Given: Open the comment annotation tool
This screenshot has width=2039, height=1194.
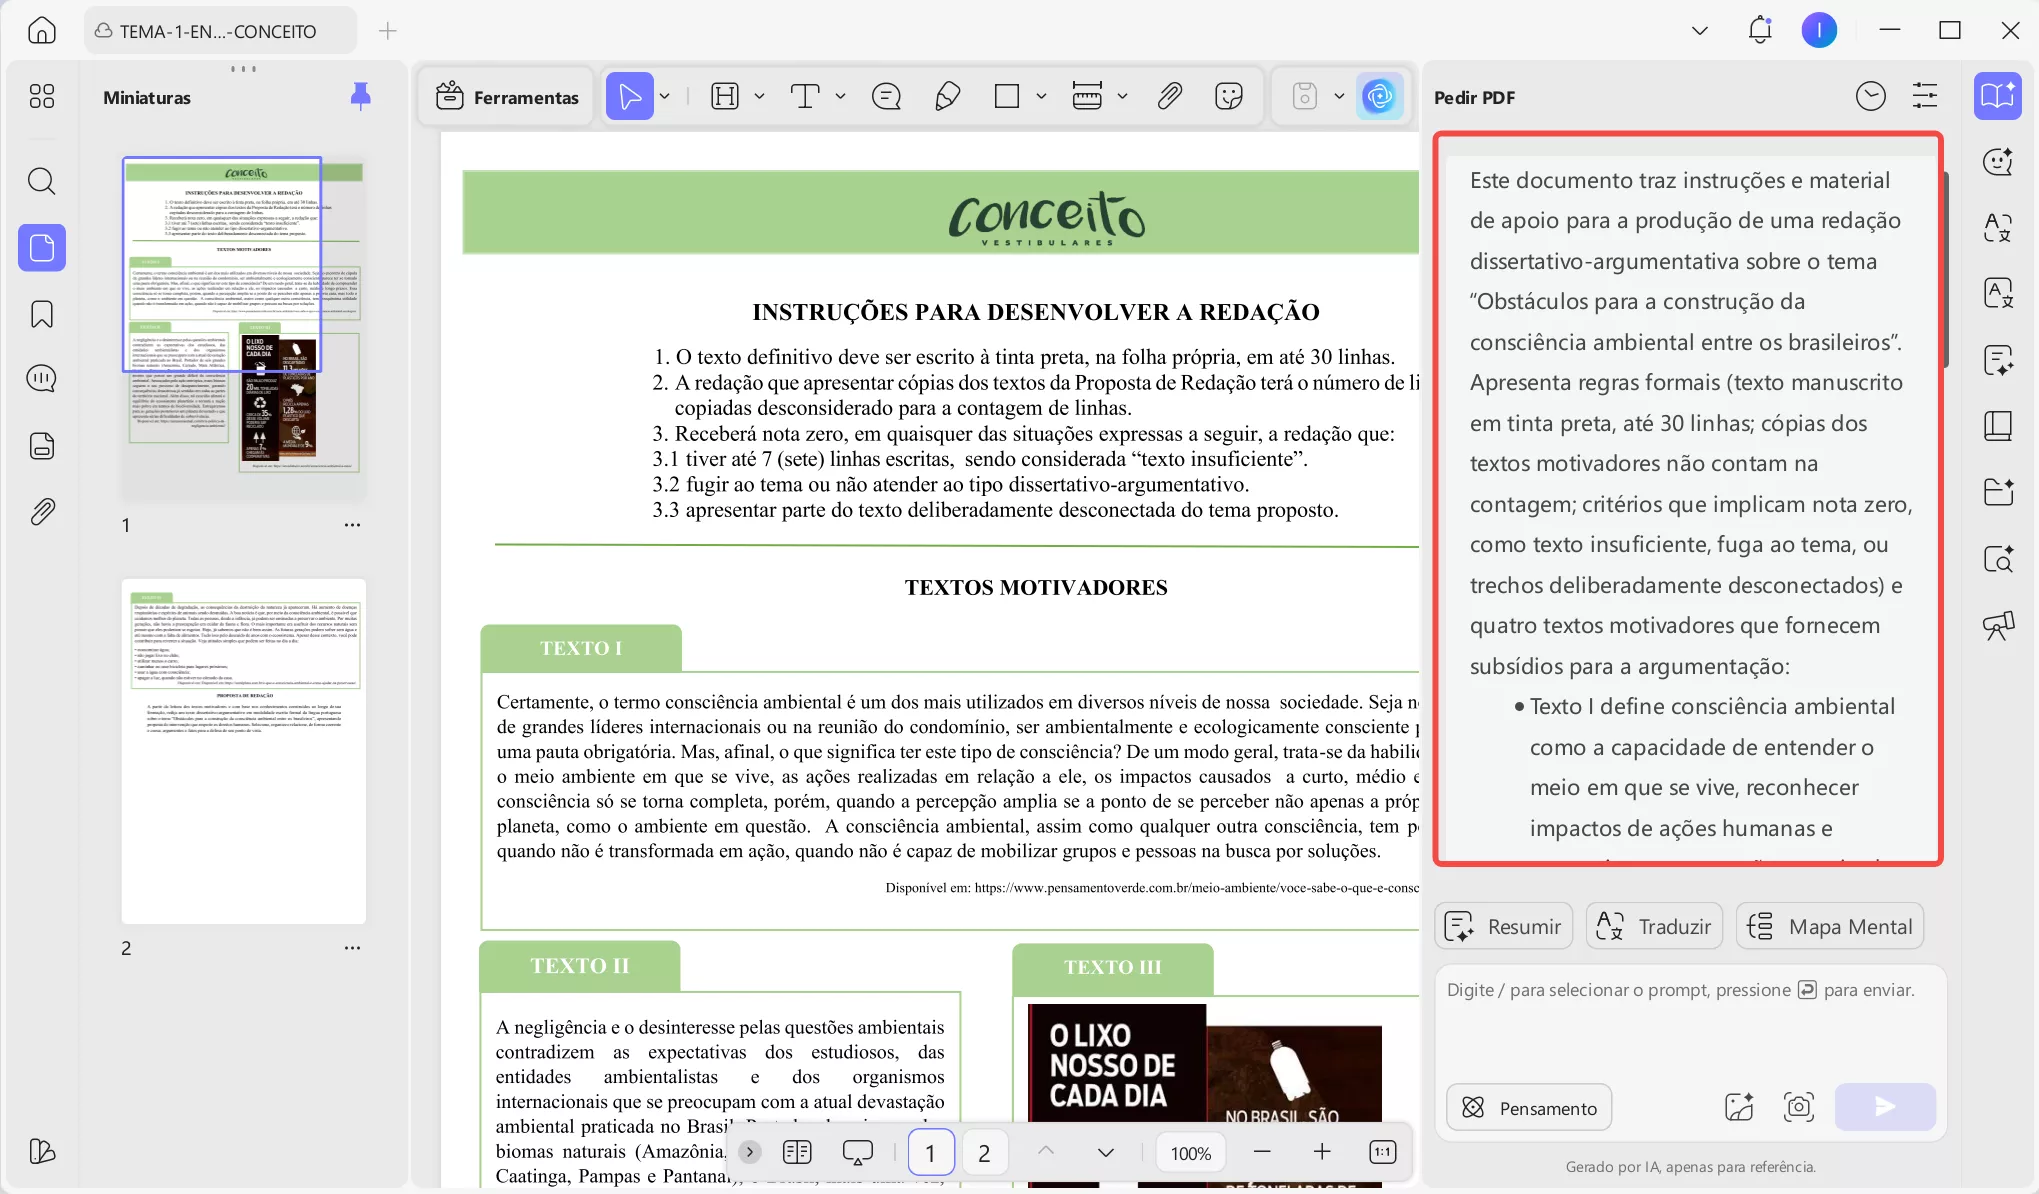Looking at the screenshot, I should tap(886, 96).
